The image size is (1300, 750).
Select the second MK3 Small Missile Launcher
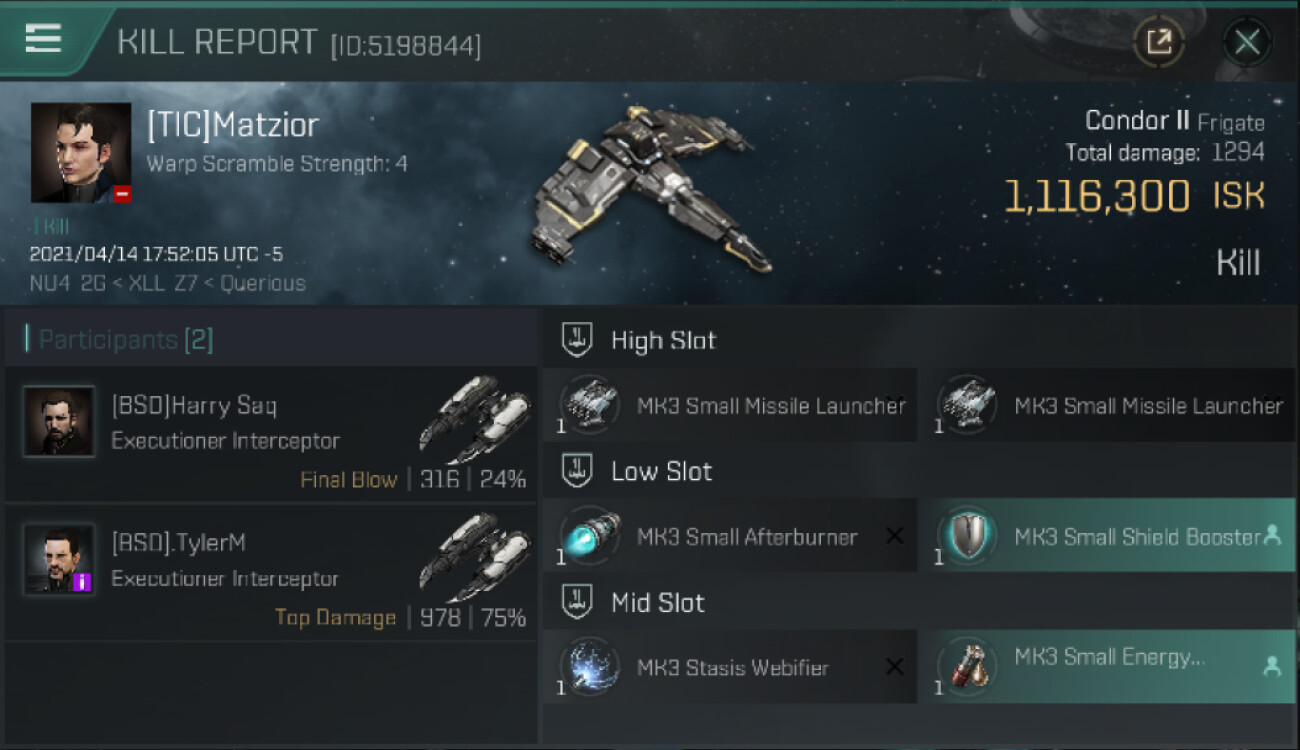pos(1106,405)
